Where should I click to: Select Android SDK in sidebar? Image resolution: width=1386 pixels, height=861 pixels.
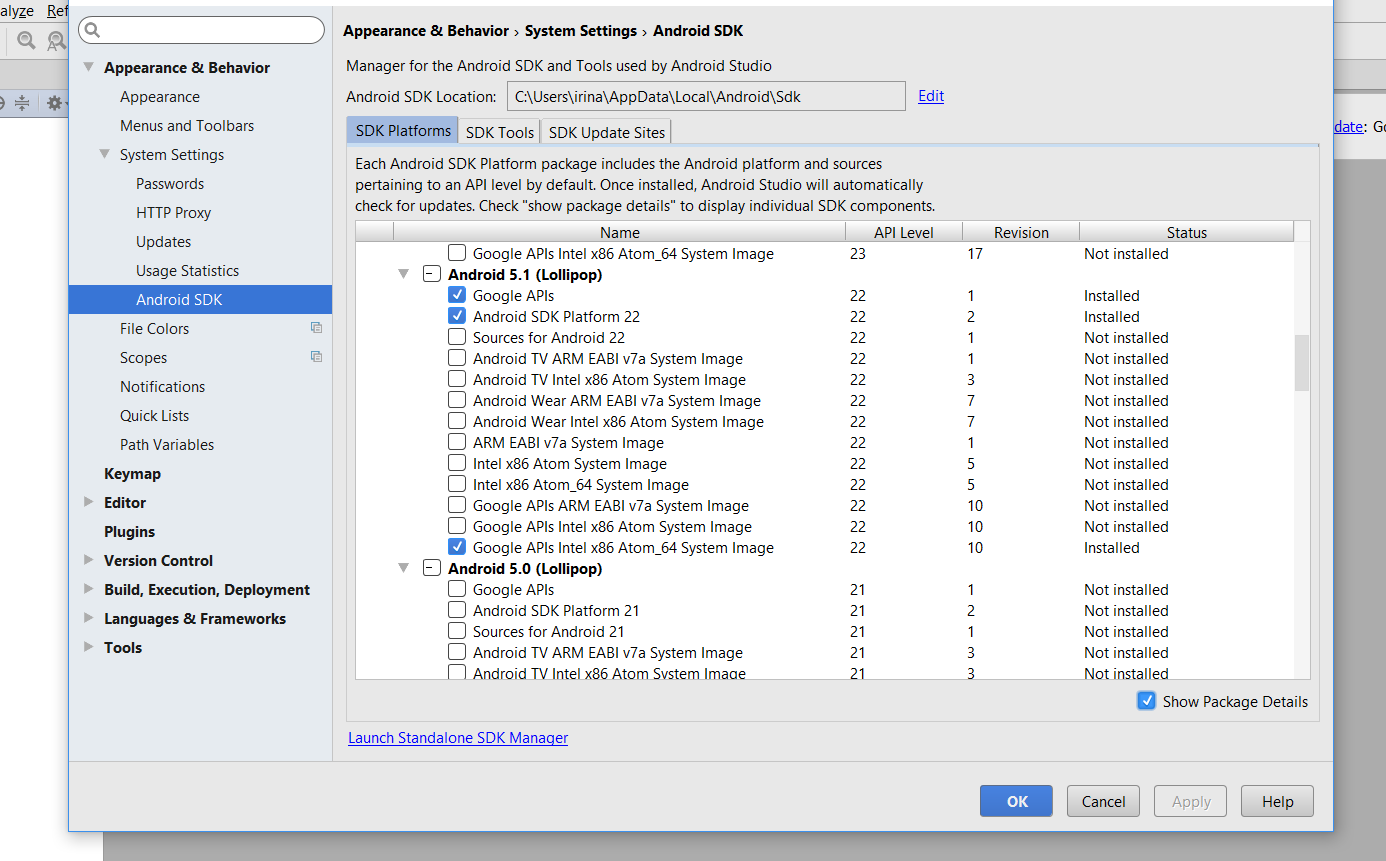200,299
